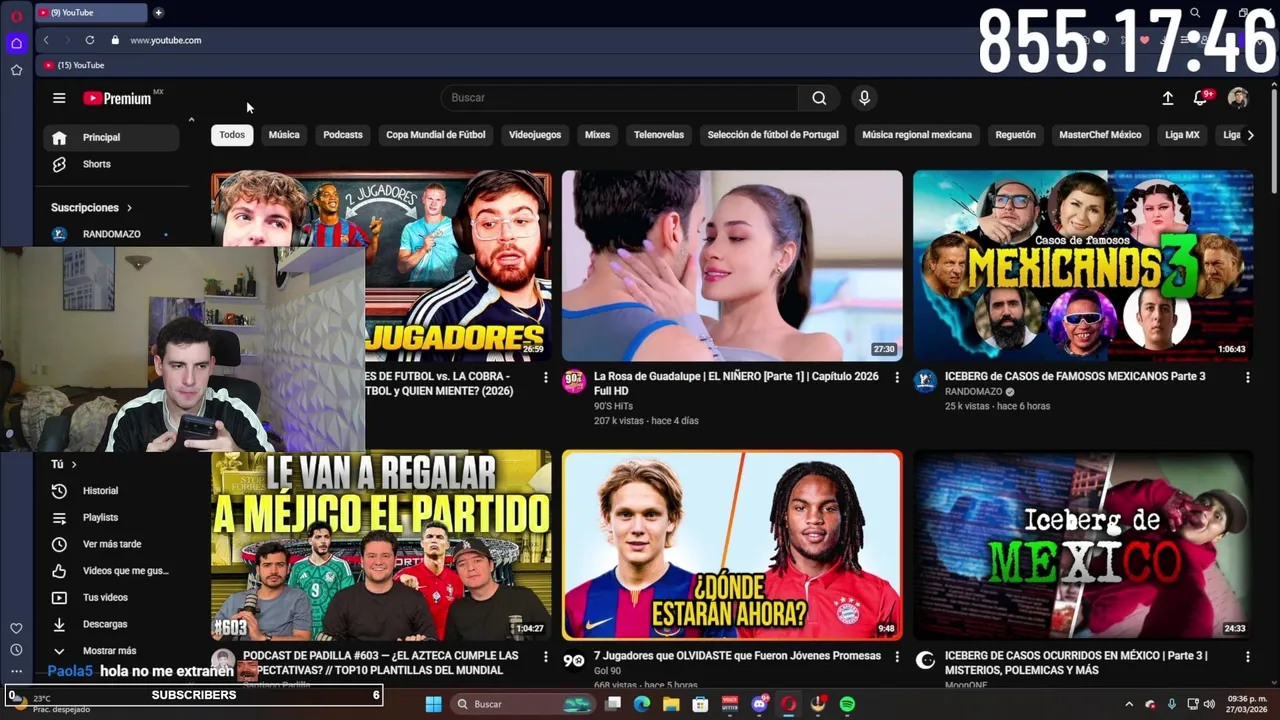
Task: Start voice search with the microphone
Action: (864, 98)
